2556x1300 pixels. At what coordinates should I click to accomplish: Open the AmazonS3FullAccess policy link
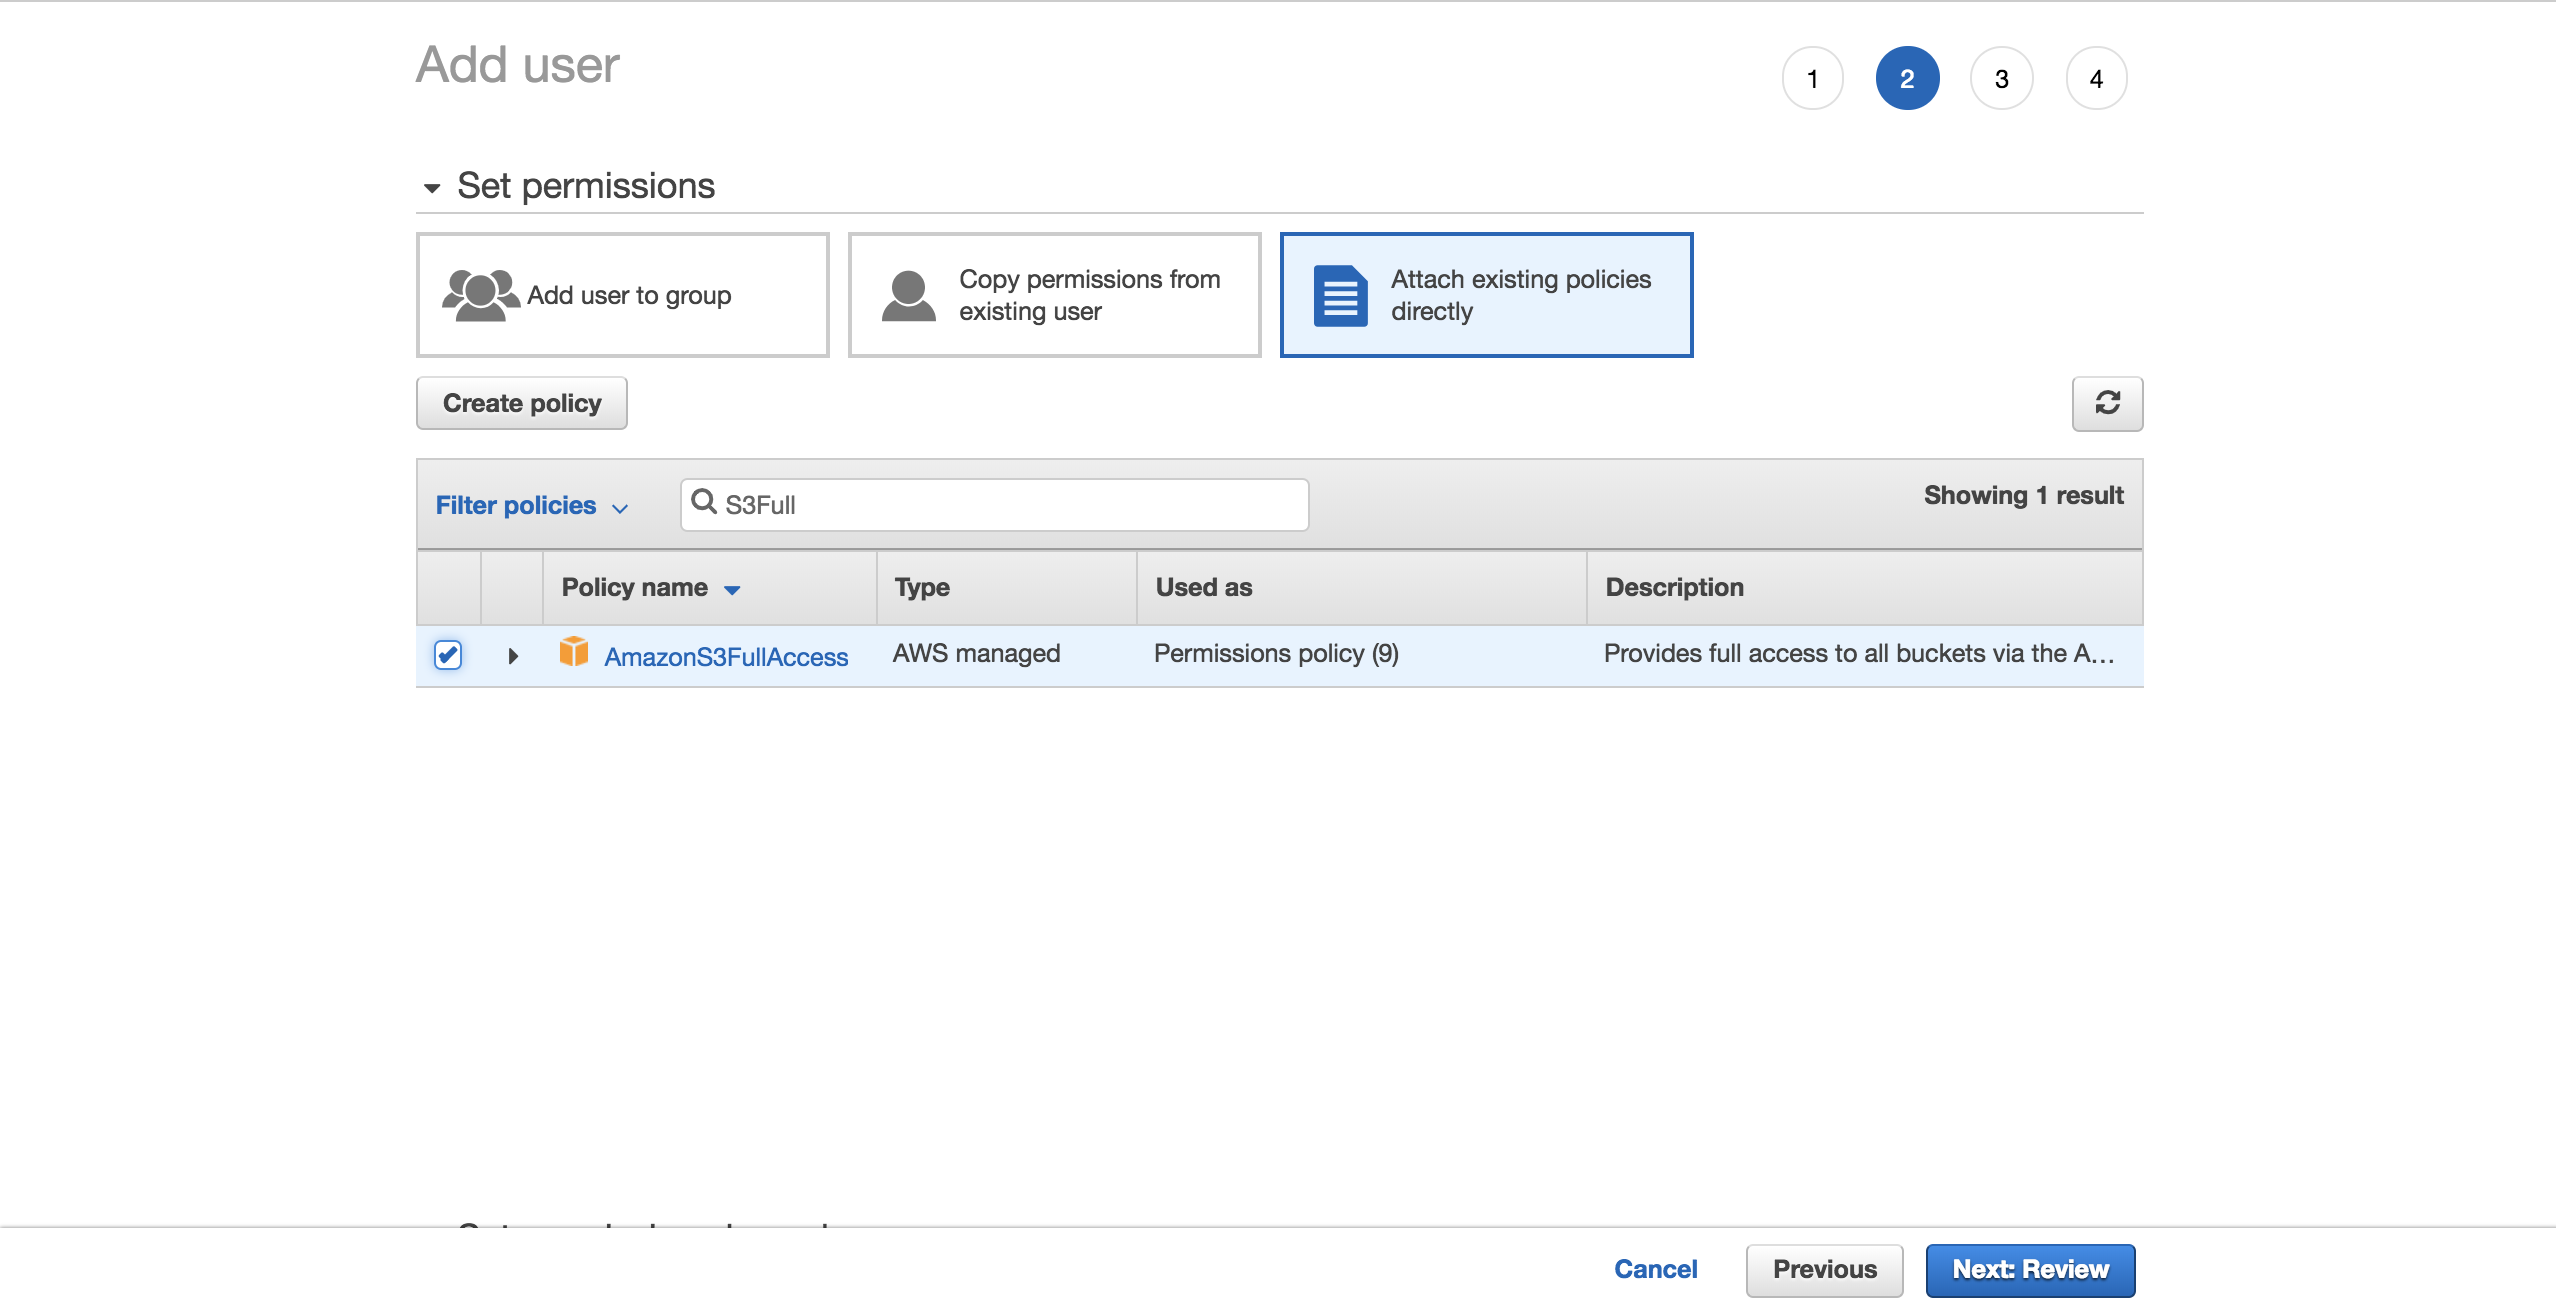(x=726, y=656)
